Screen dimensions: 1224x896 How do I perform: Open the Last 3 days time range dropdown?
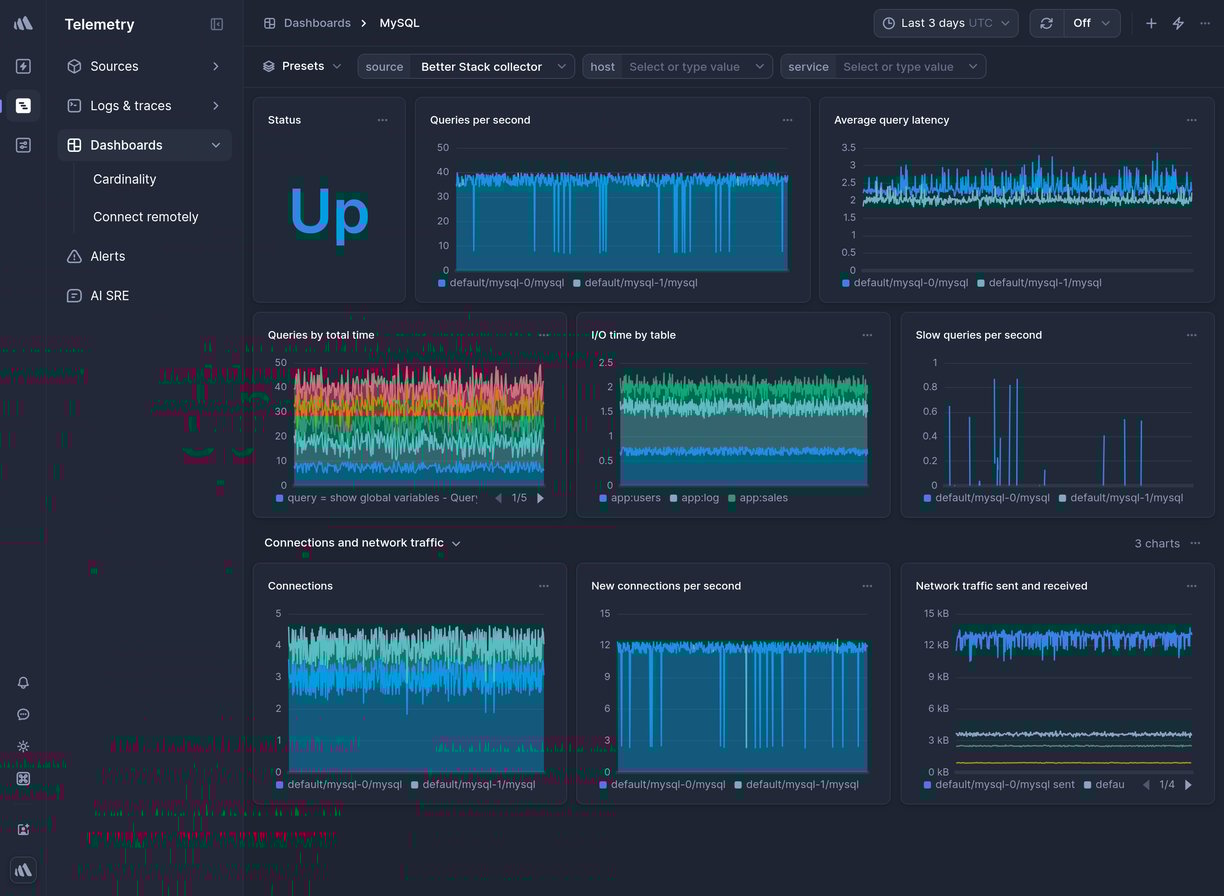(x=944, y=22)
